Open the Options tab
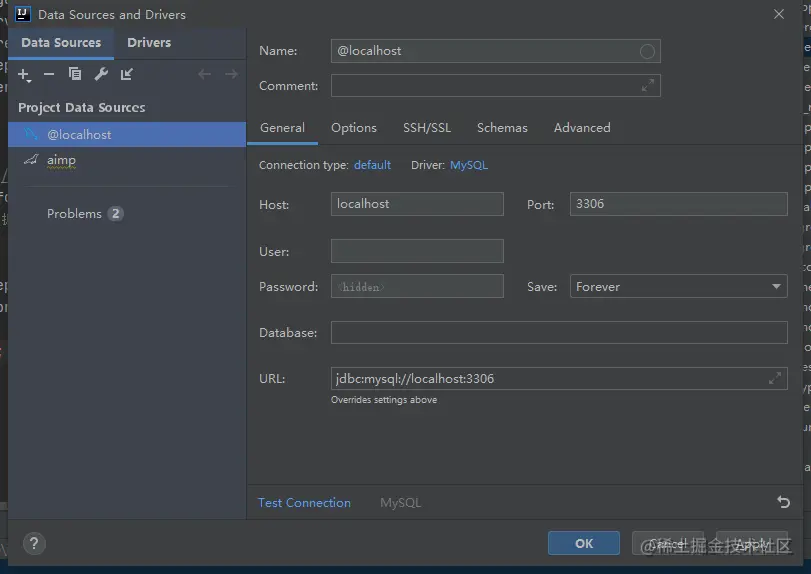Viewport: 811px width, 574px height. click(x=354, y=128)
